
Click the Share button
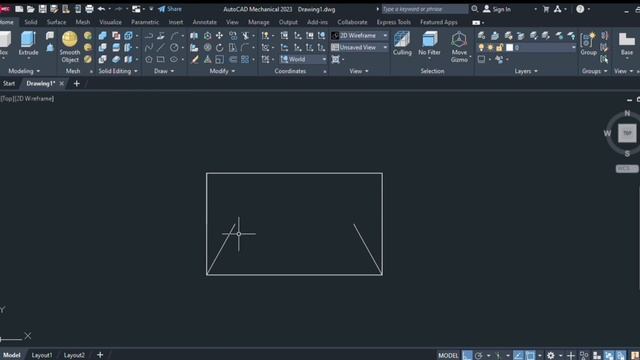pos(170,9)
